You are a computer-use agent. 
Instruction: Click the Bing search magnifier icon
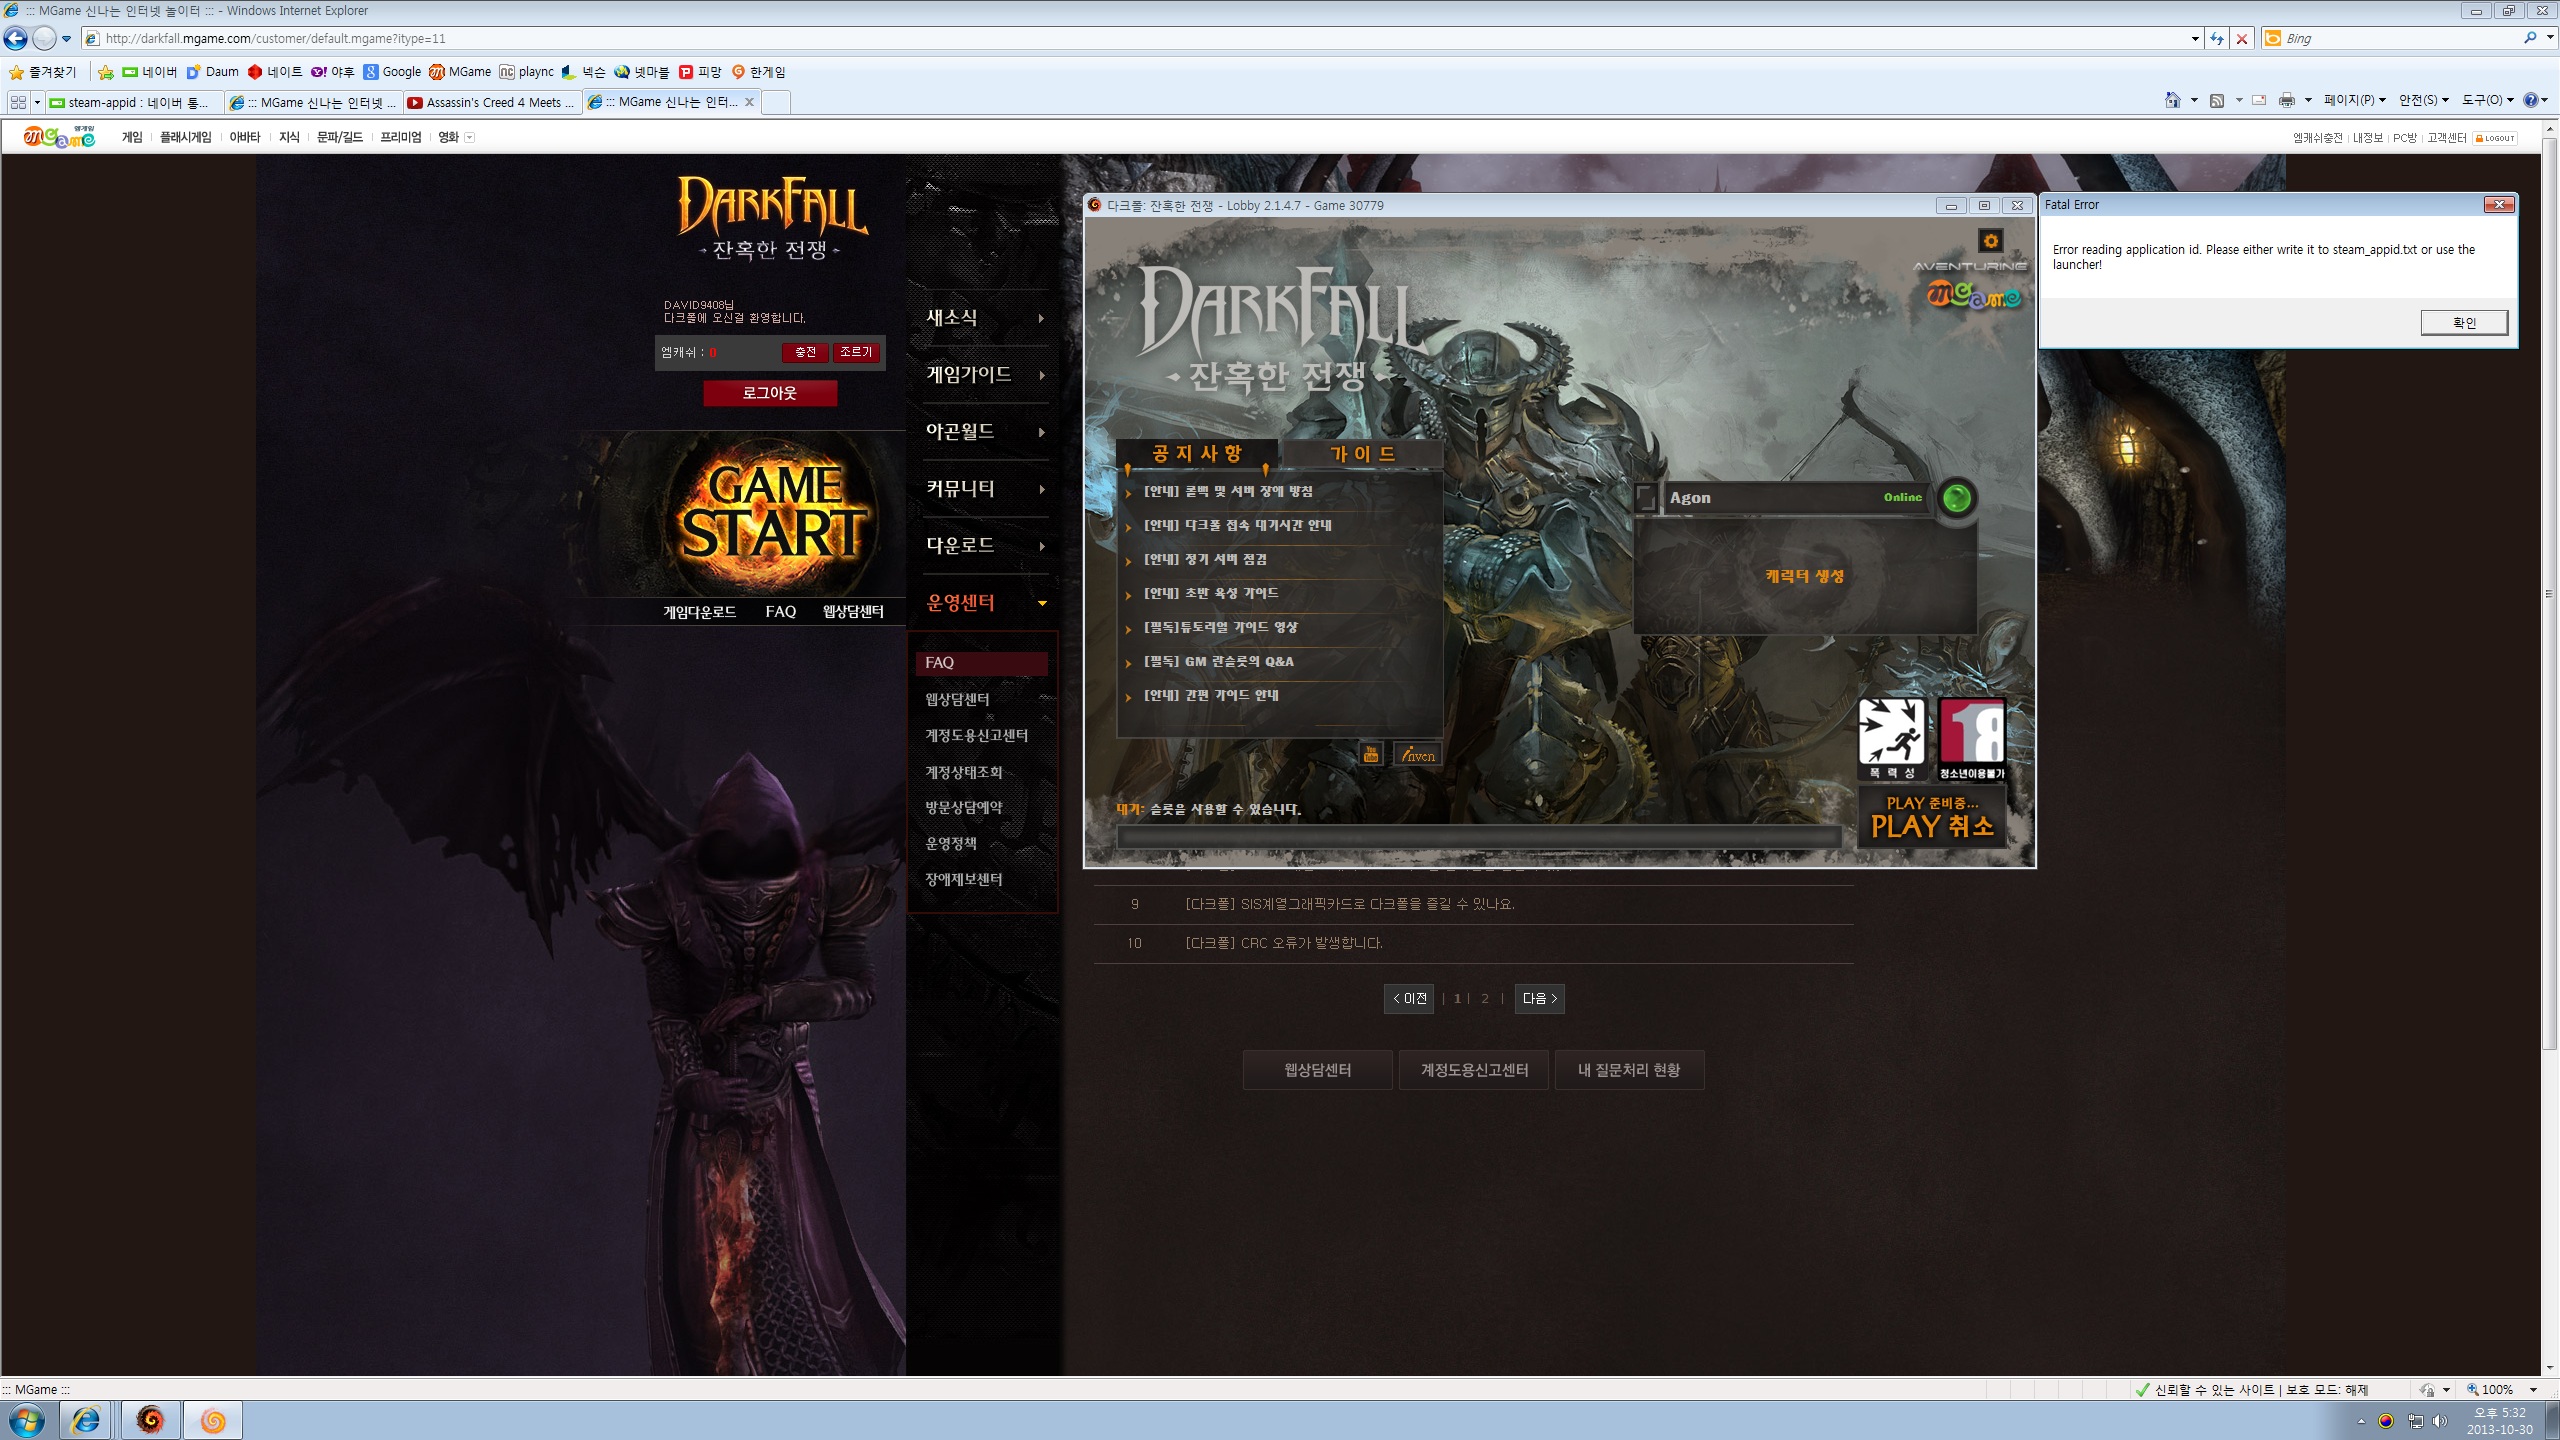point(2530,38)
